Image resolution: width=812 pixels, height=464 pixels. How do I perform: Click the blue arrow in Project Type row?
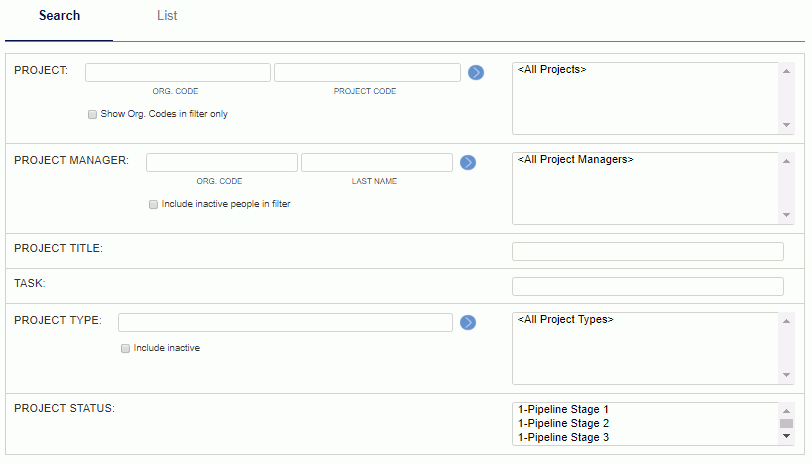pyautogui.click(x=468, y=323)
